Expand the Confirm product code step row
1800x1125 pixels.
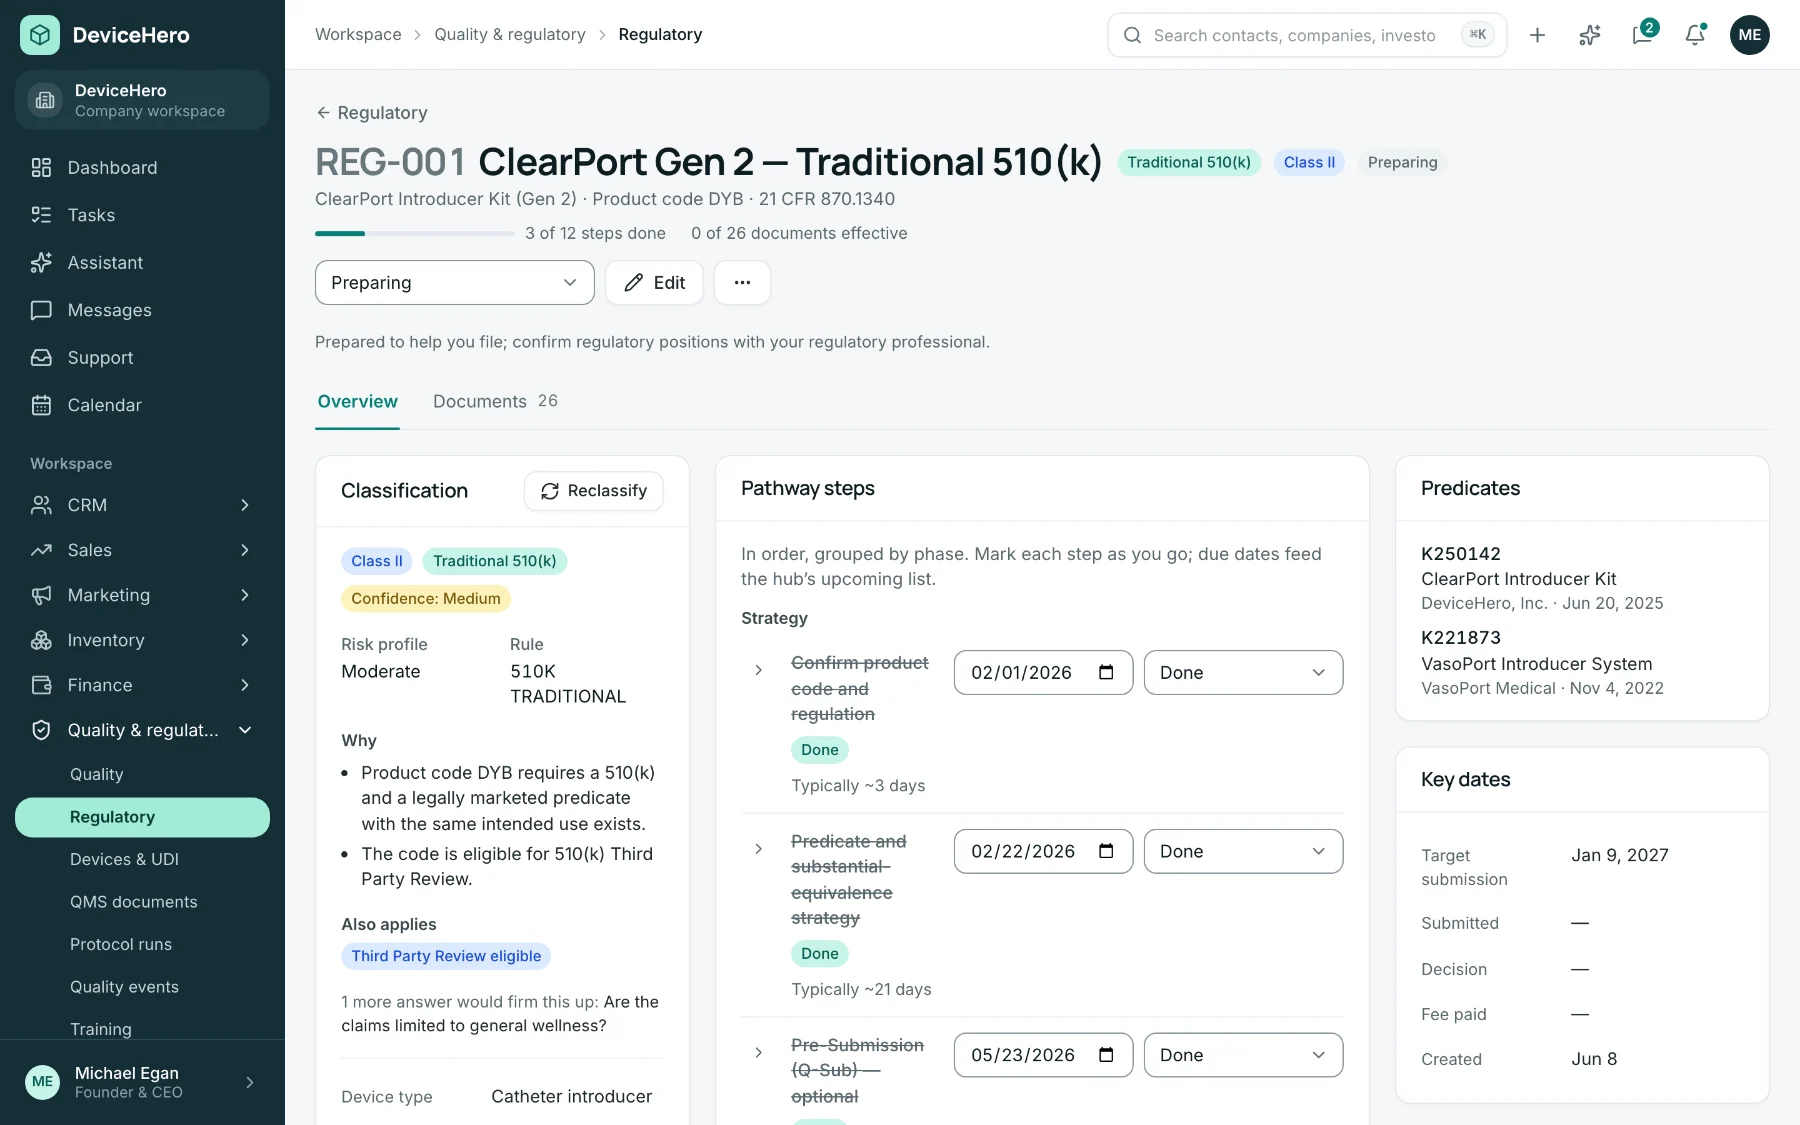(x=758, y=670)
